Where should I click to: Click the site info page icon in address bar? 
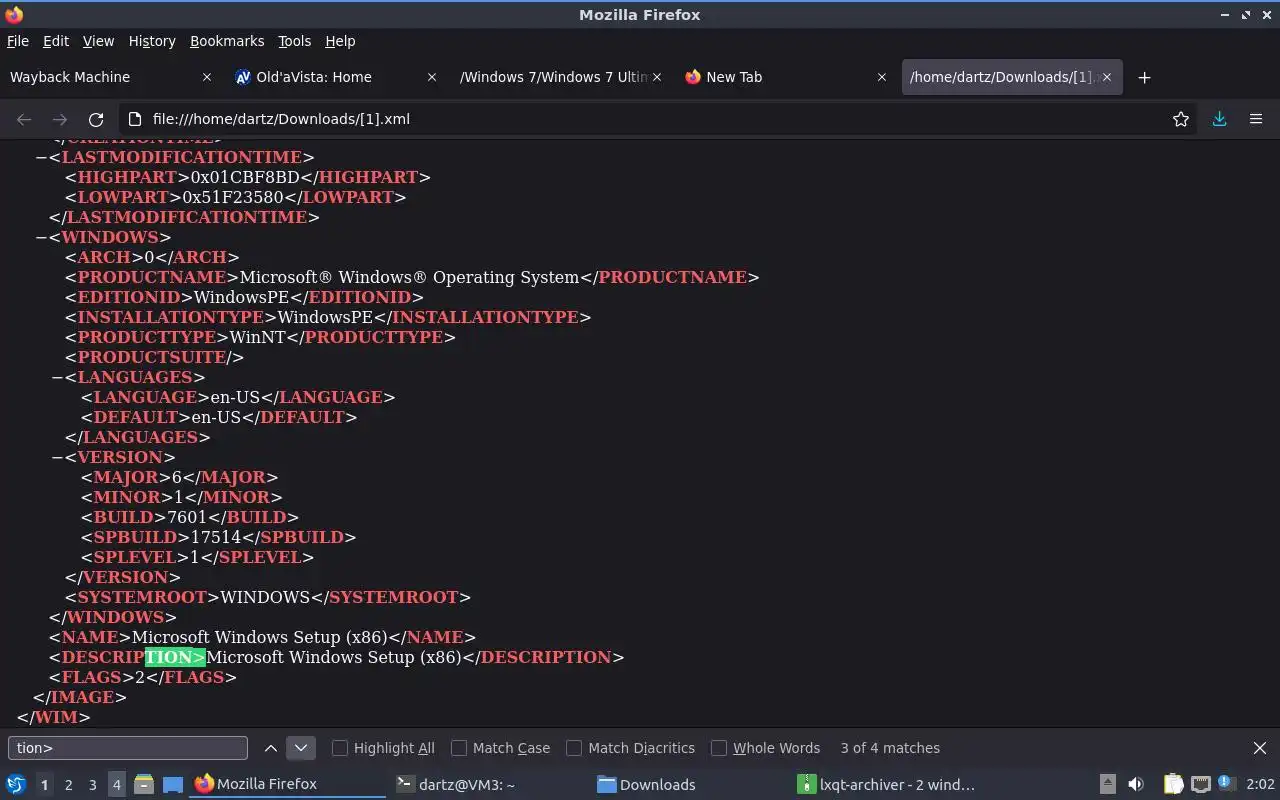(x=136, y=119)
